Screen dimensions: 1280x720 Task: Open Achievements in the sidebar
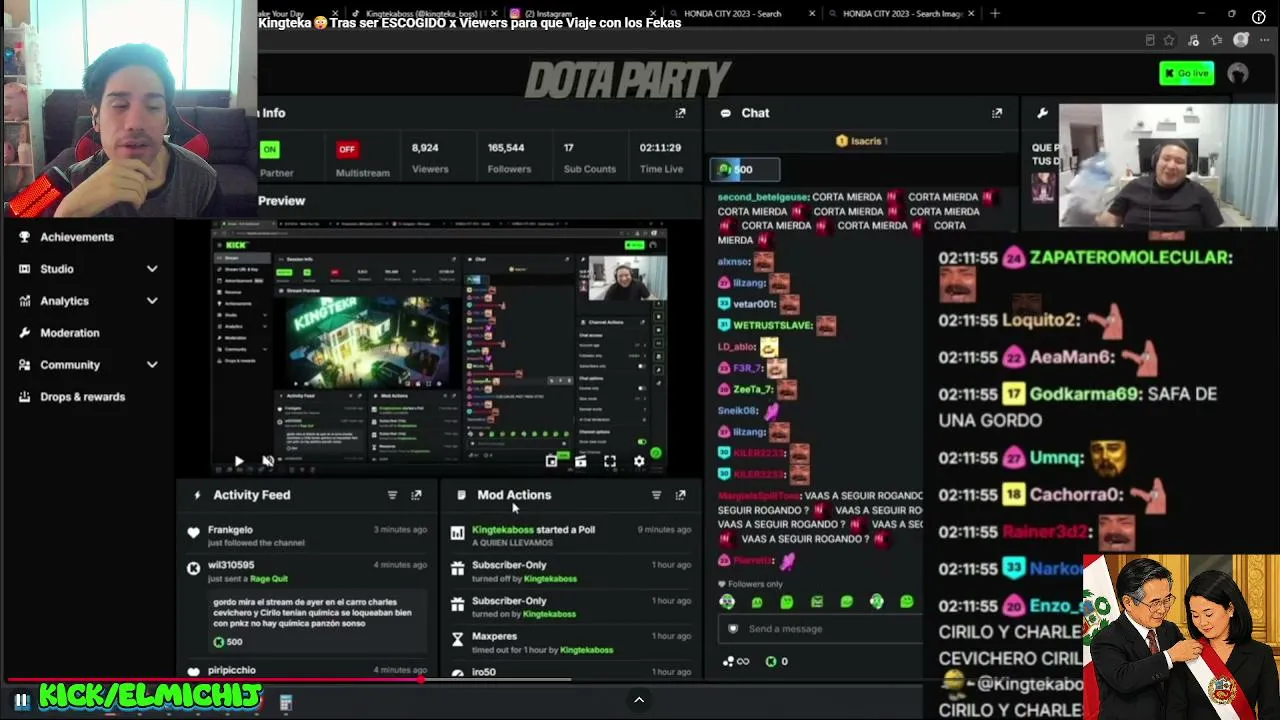point(77,237)
